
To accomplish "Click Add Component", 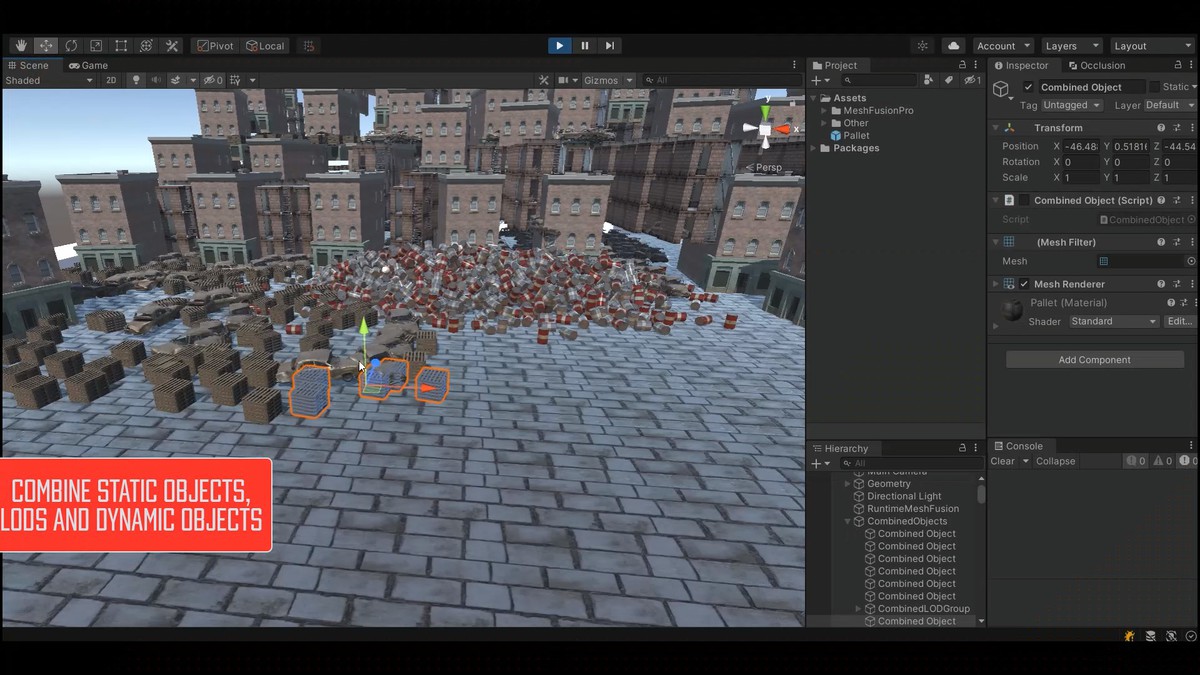I will pos(1095,360).
